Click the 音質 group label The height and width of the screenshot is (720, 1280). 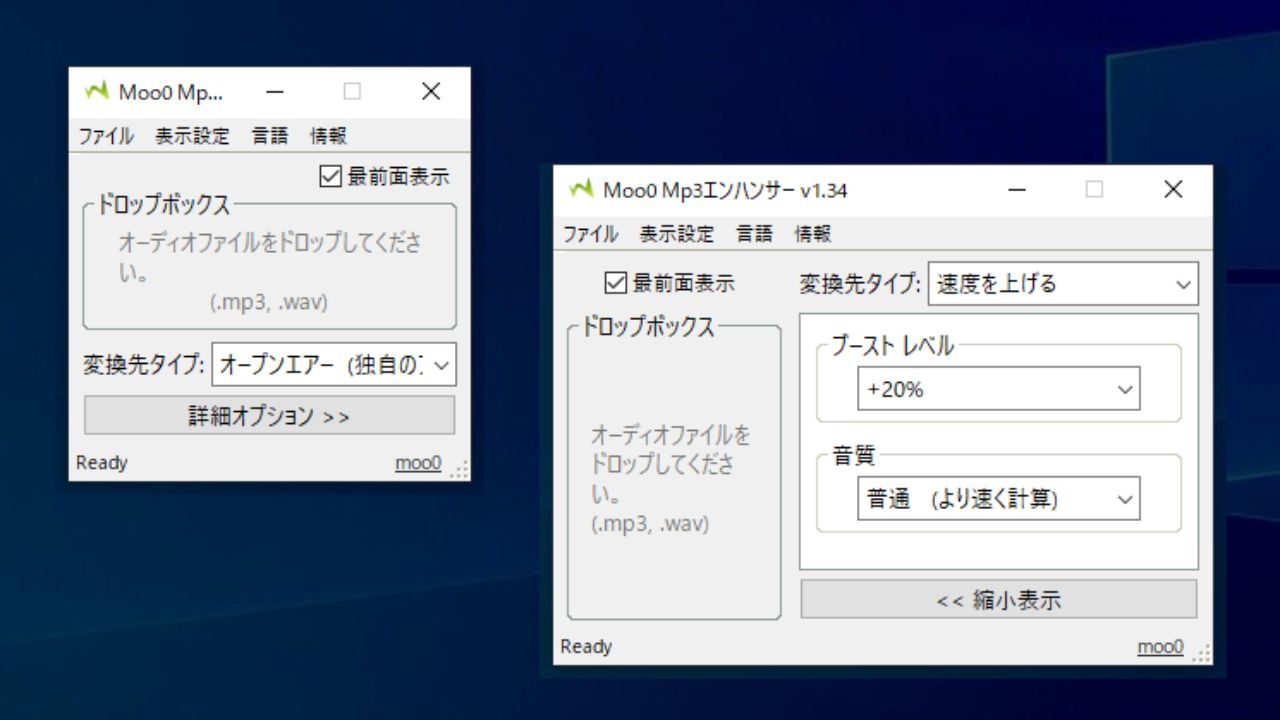[853, 455]
